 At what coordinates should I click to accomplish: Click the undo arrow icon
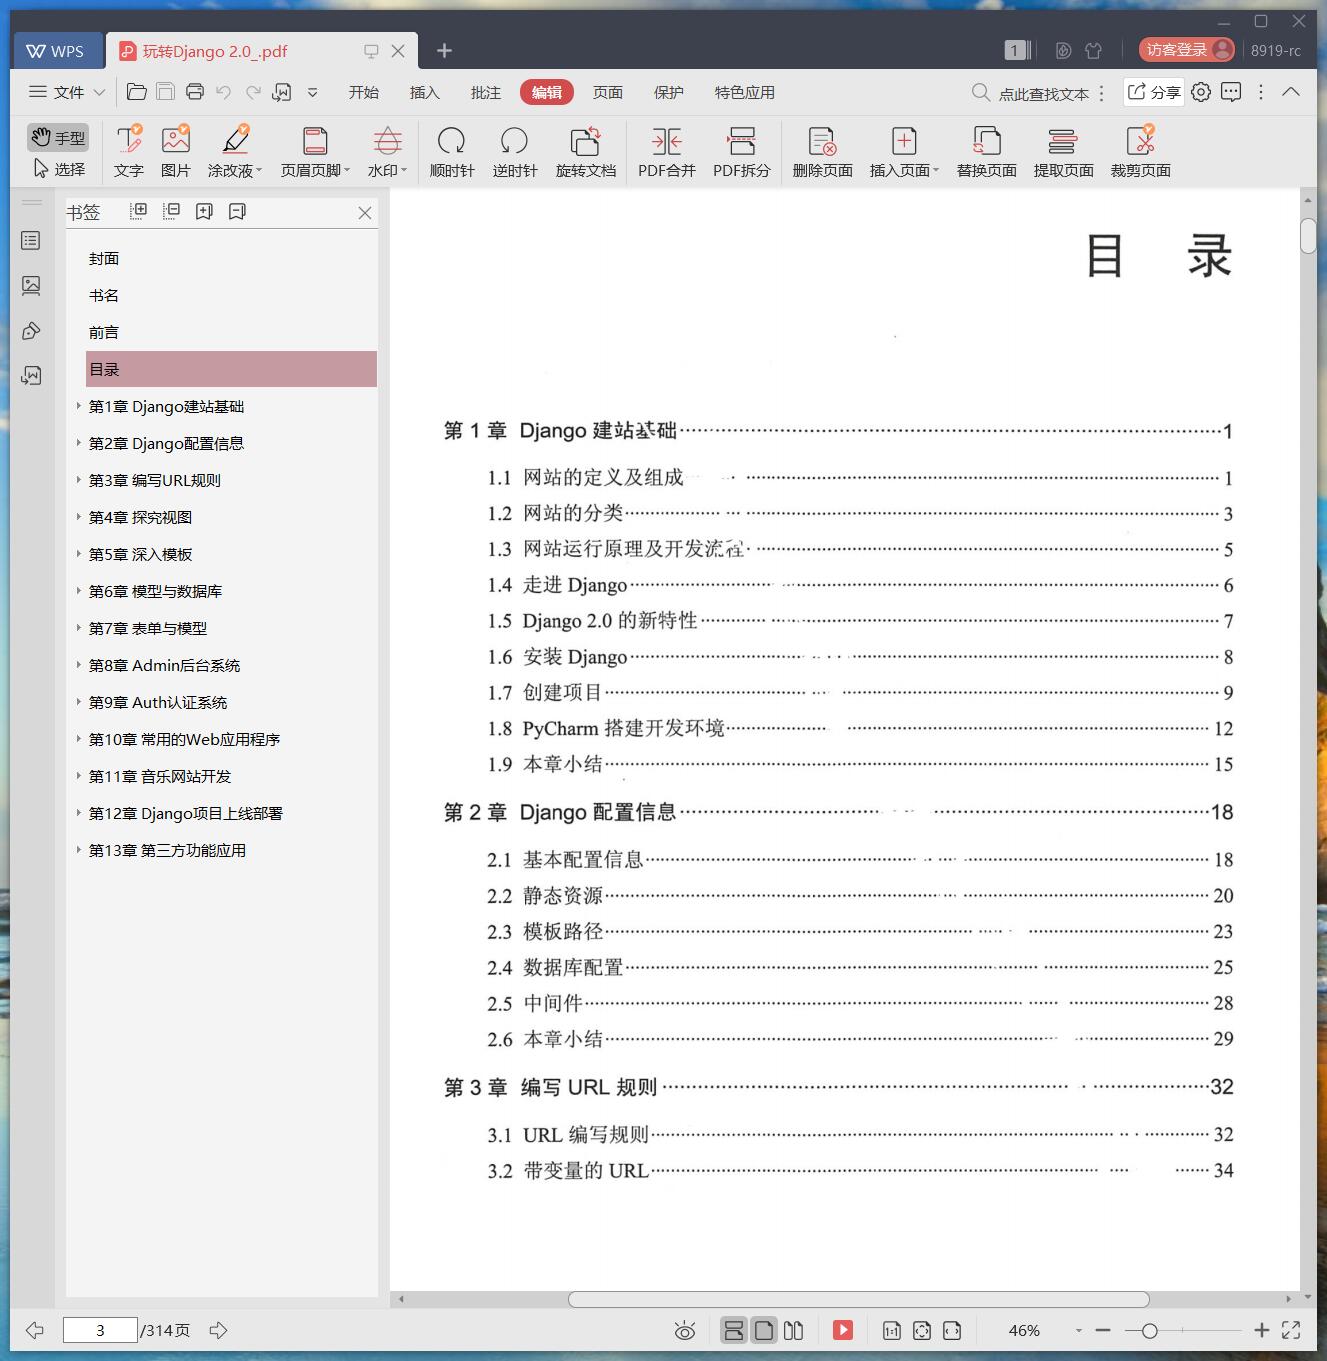(x=224, y=92)
